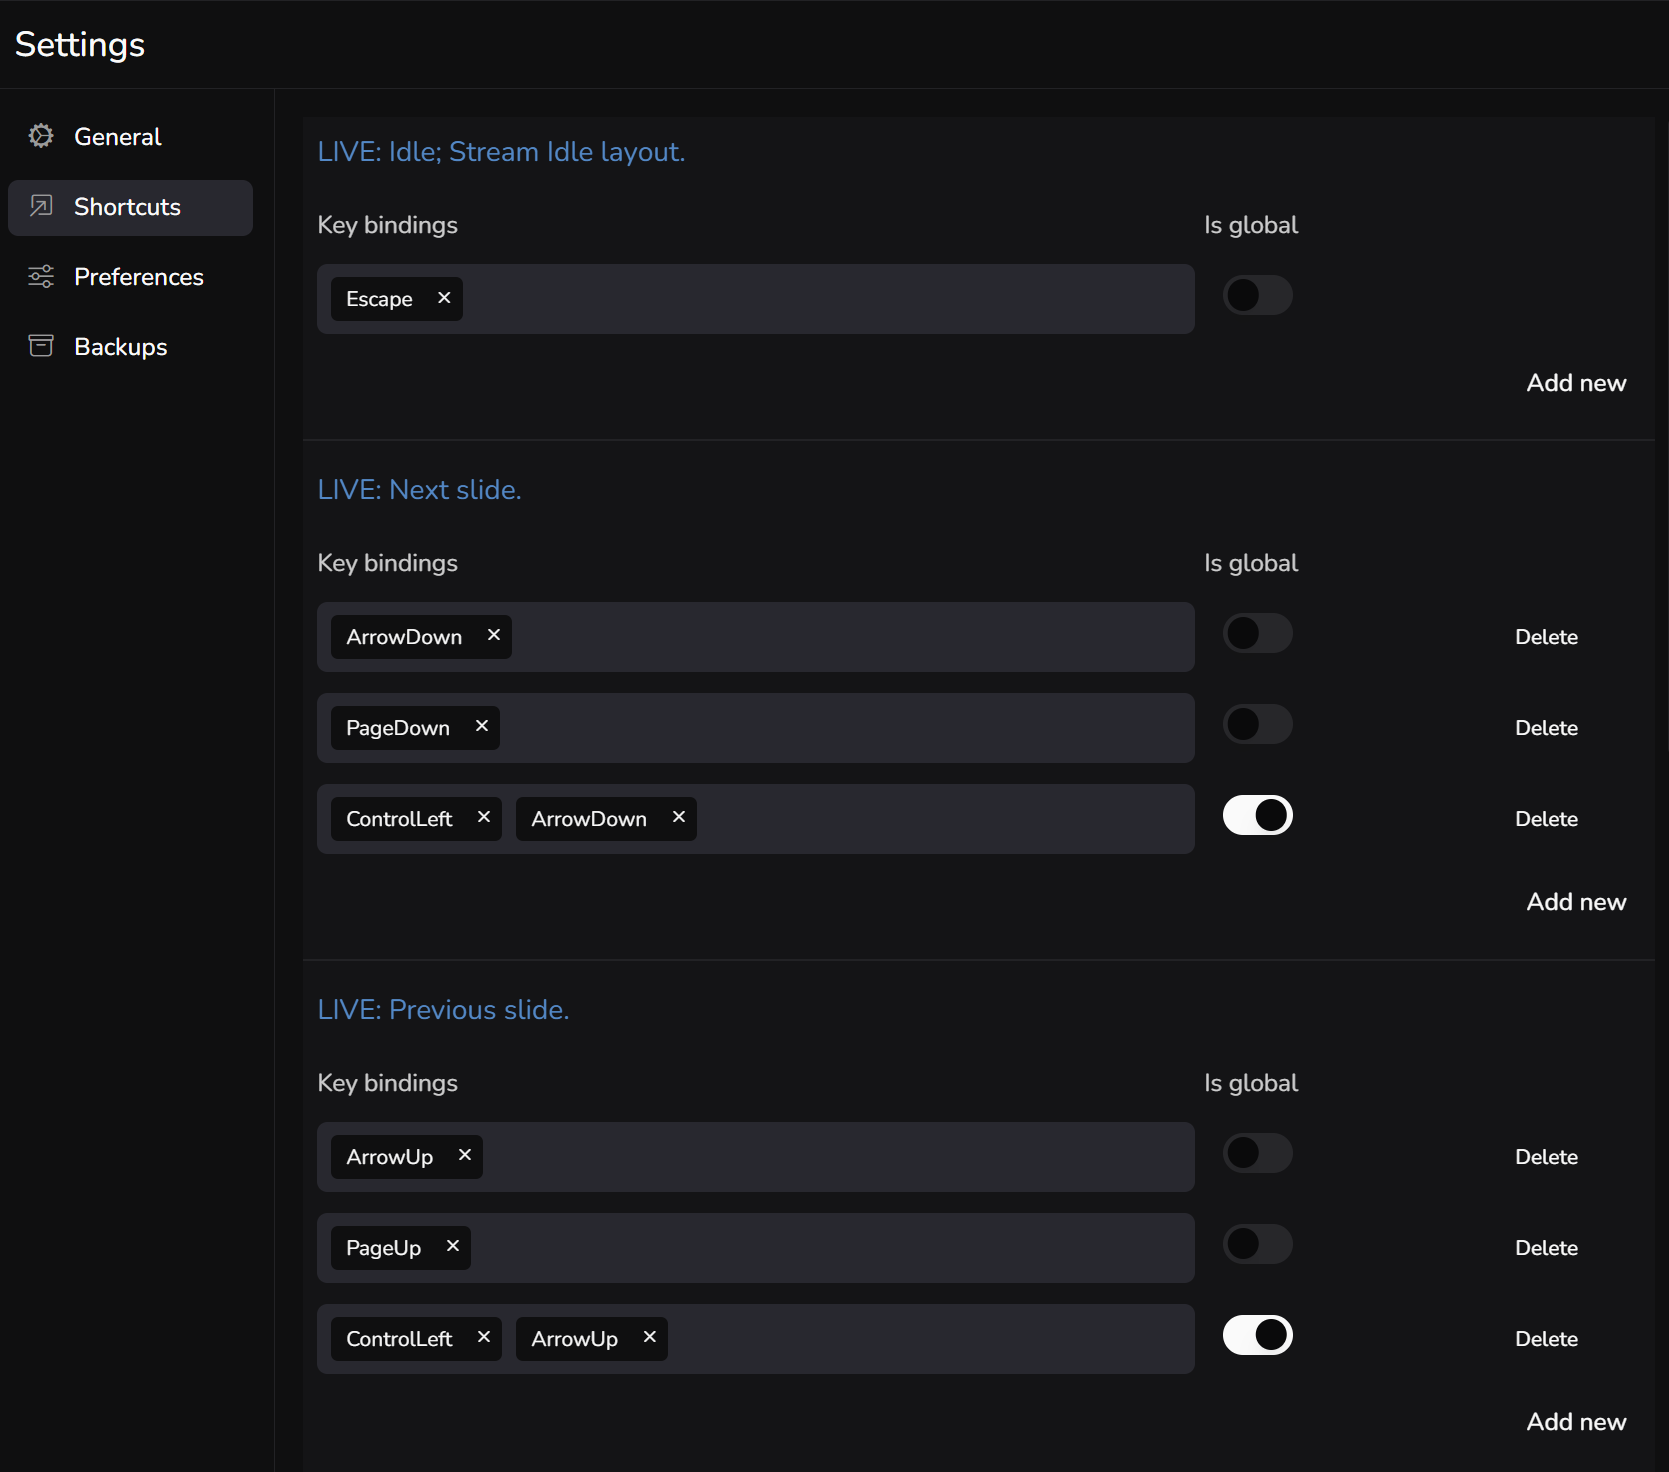Viewport: 1669px width, 1472px height.
Task: Delete the single ArrowUp binding row
Action: [x=1546, y=1157]
